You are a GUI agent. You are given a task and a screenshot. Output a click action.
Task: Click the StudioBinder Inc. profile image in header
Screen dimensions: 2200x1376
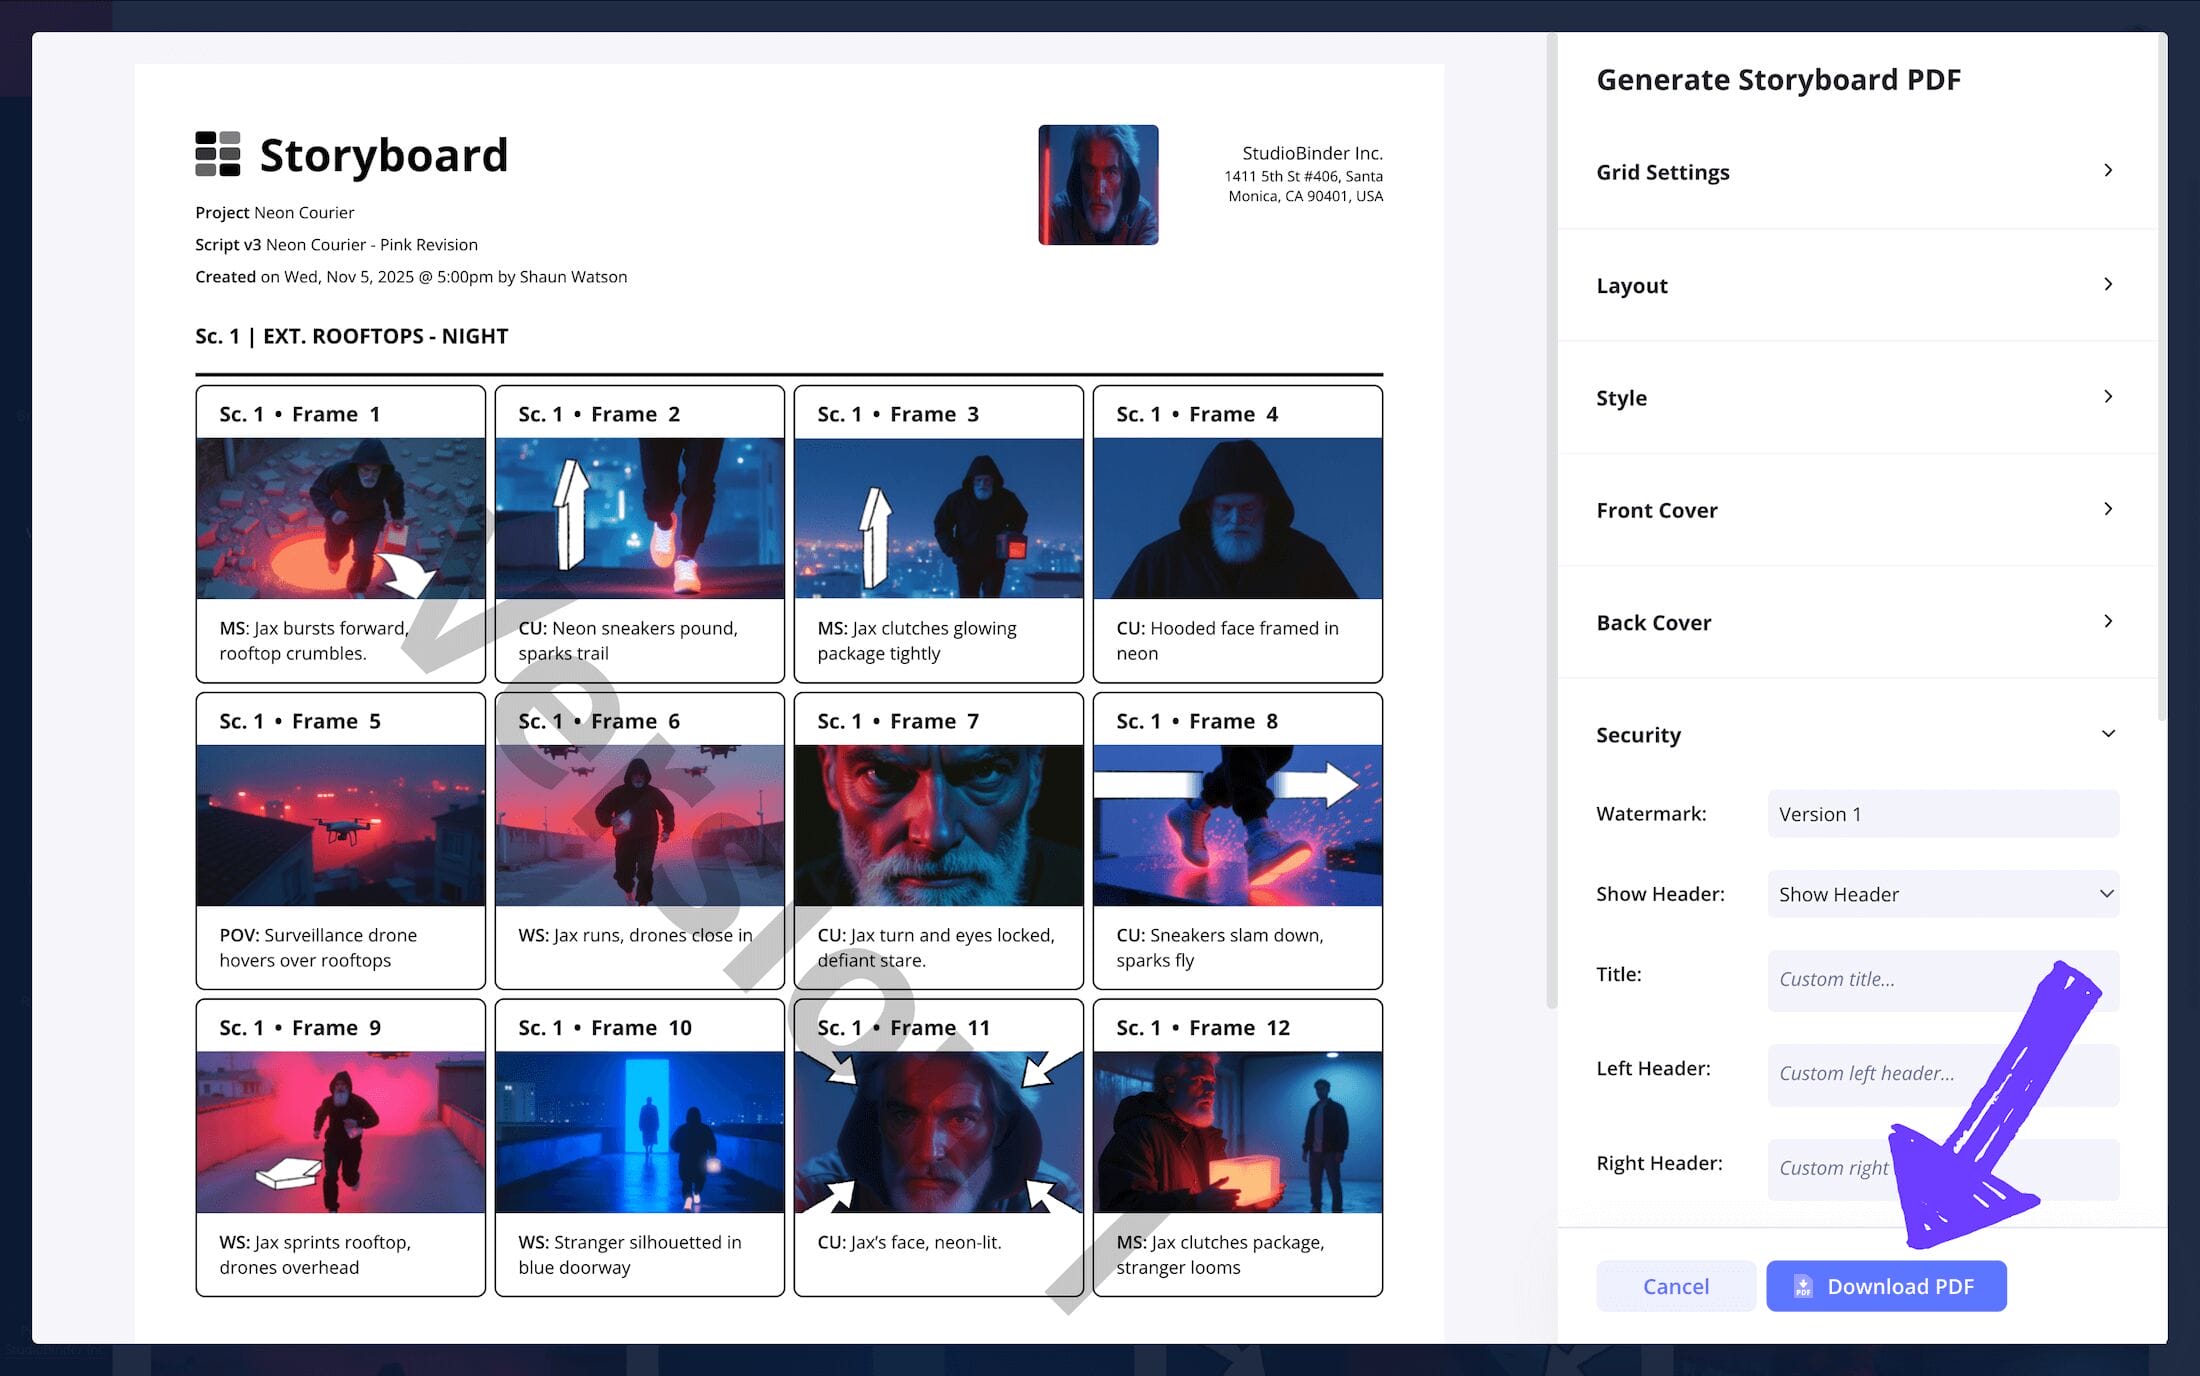1097,184
